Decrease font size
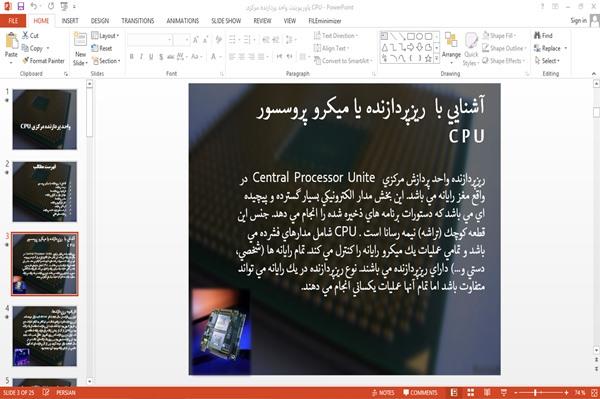 [205, 40]
